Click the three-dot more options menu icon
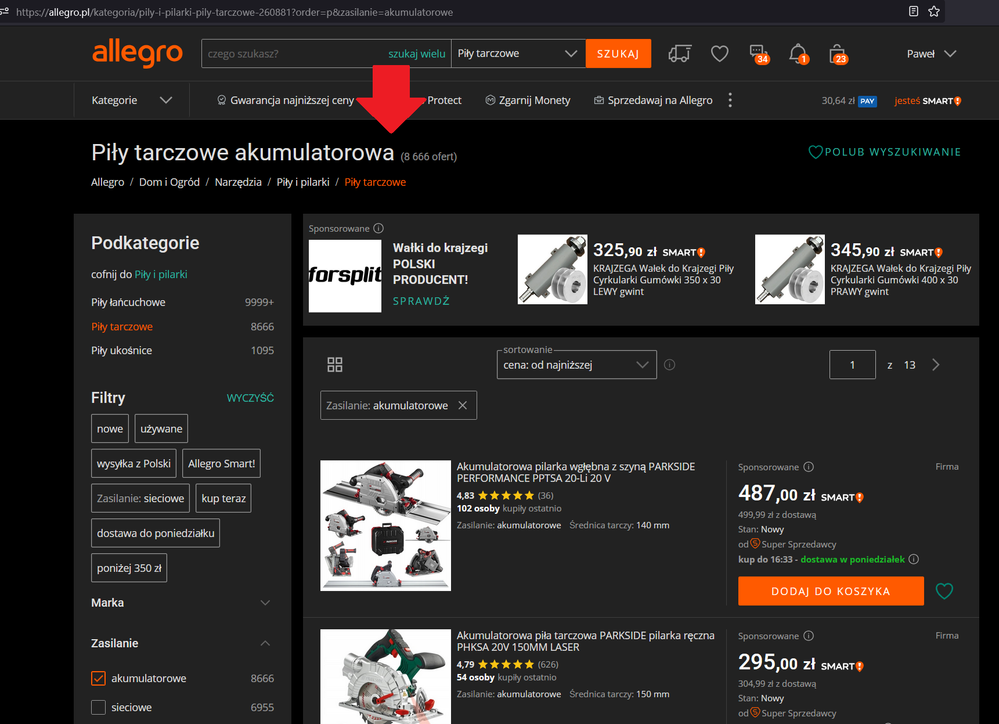The width and height of the screenshot is (999, 724). point(730,100)
